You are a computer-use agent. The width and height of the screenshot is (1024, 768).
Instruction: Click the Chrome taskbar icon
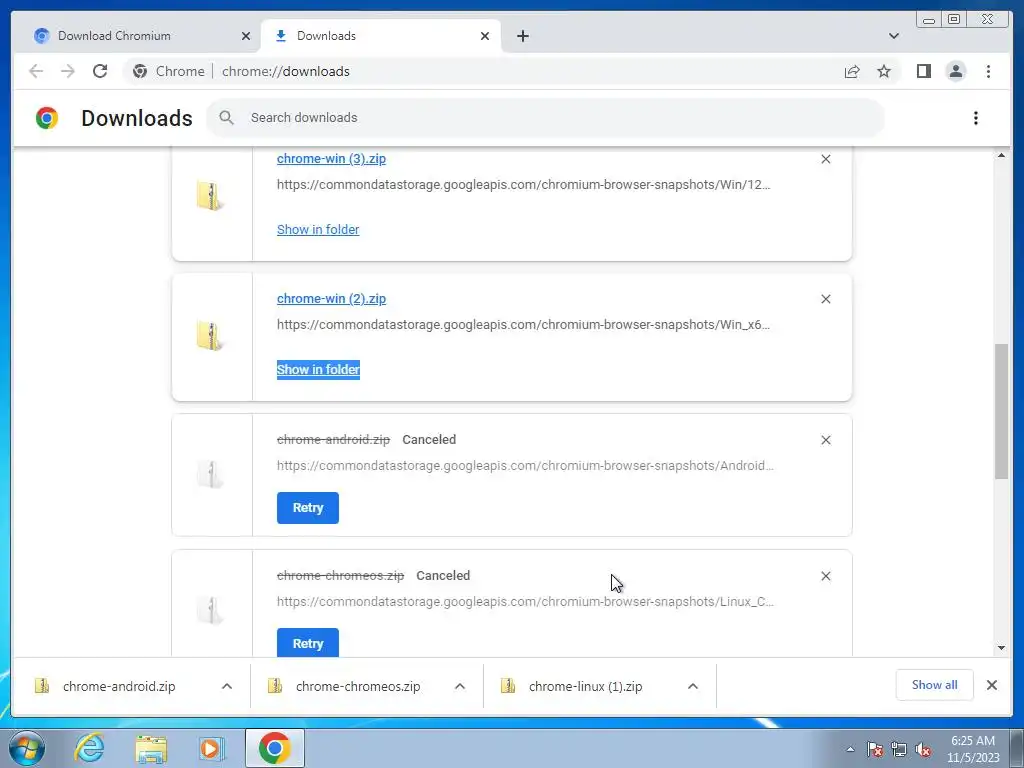[x=274, y=748]
